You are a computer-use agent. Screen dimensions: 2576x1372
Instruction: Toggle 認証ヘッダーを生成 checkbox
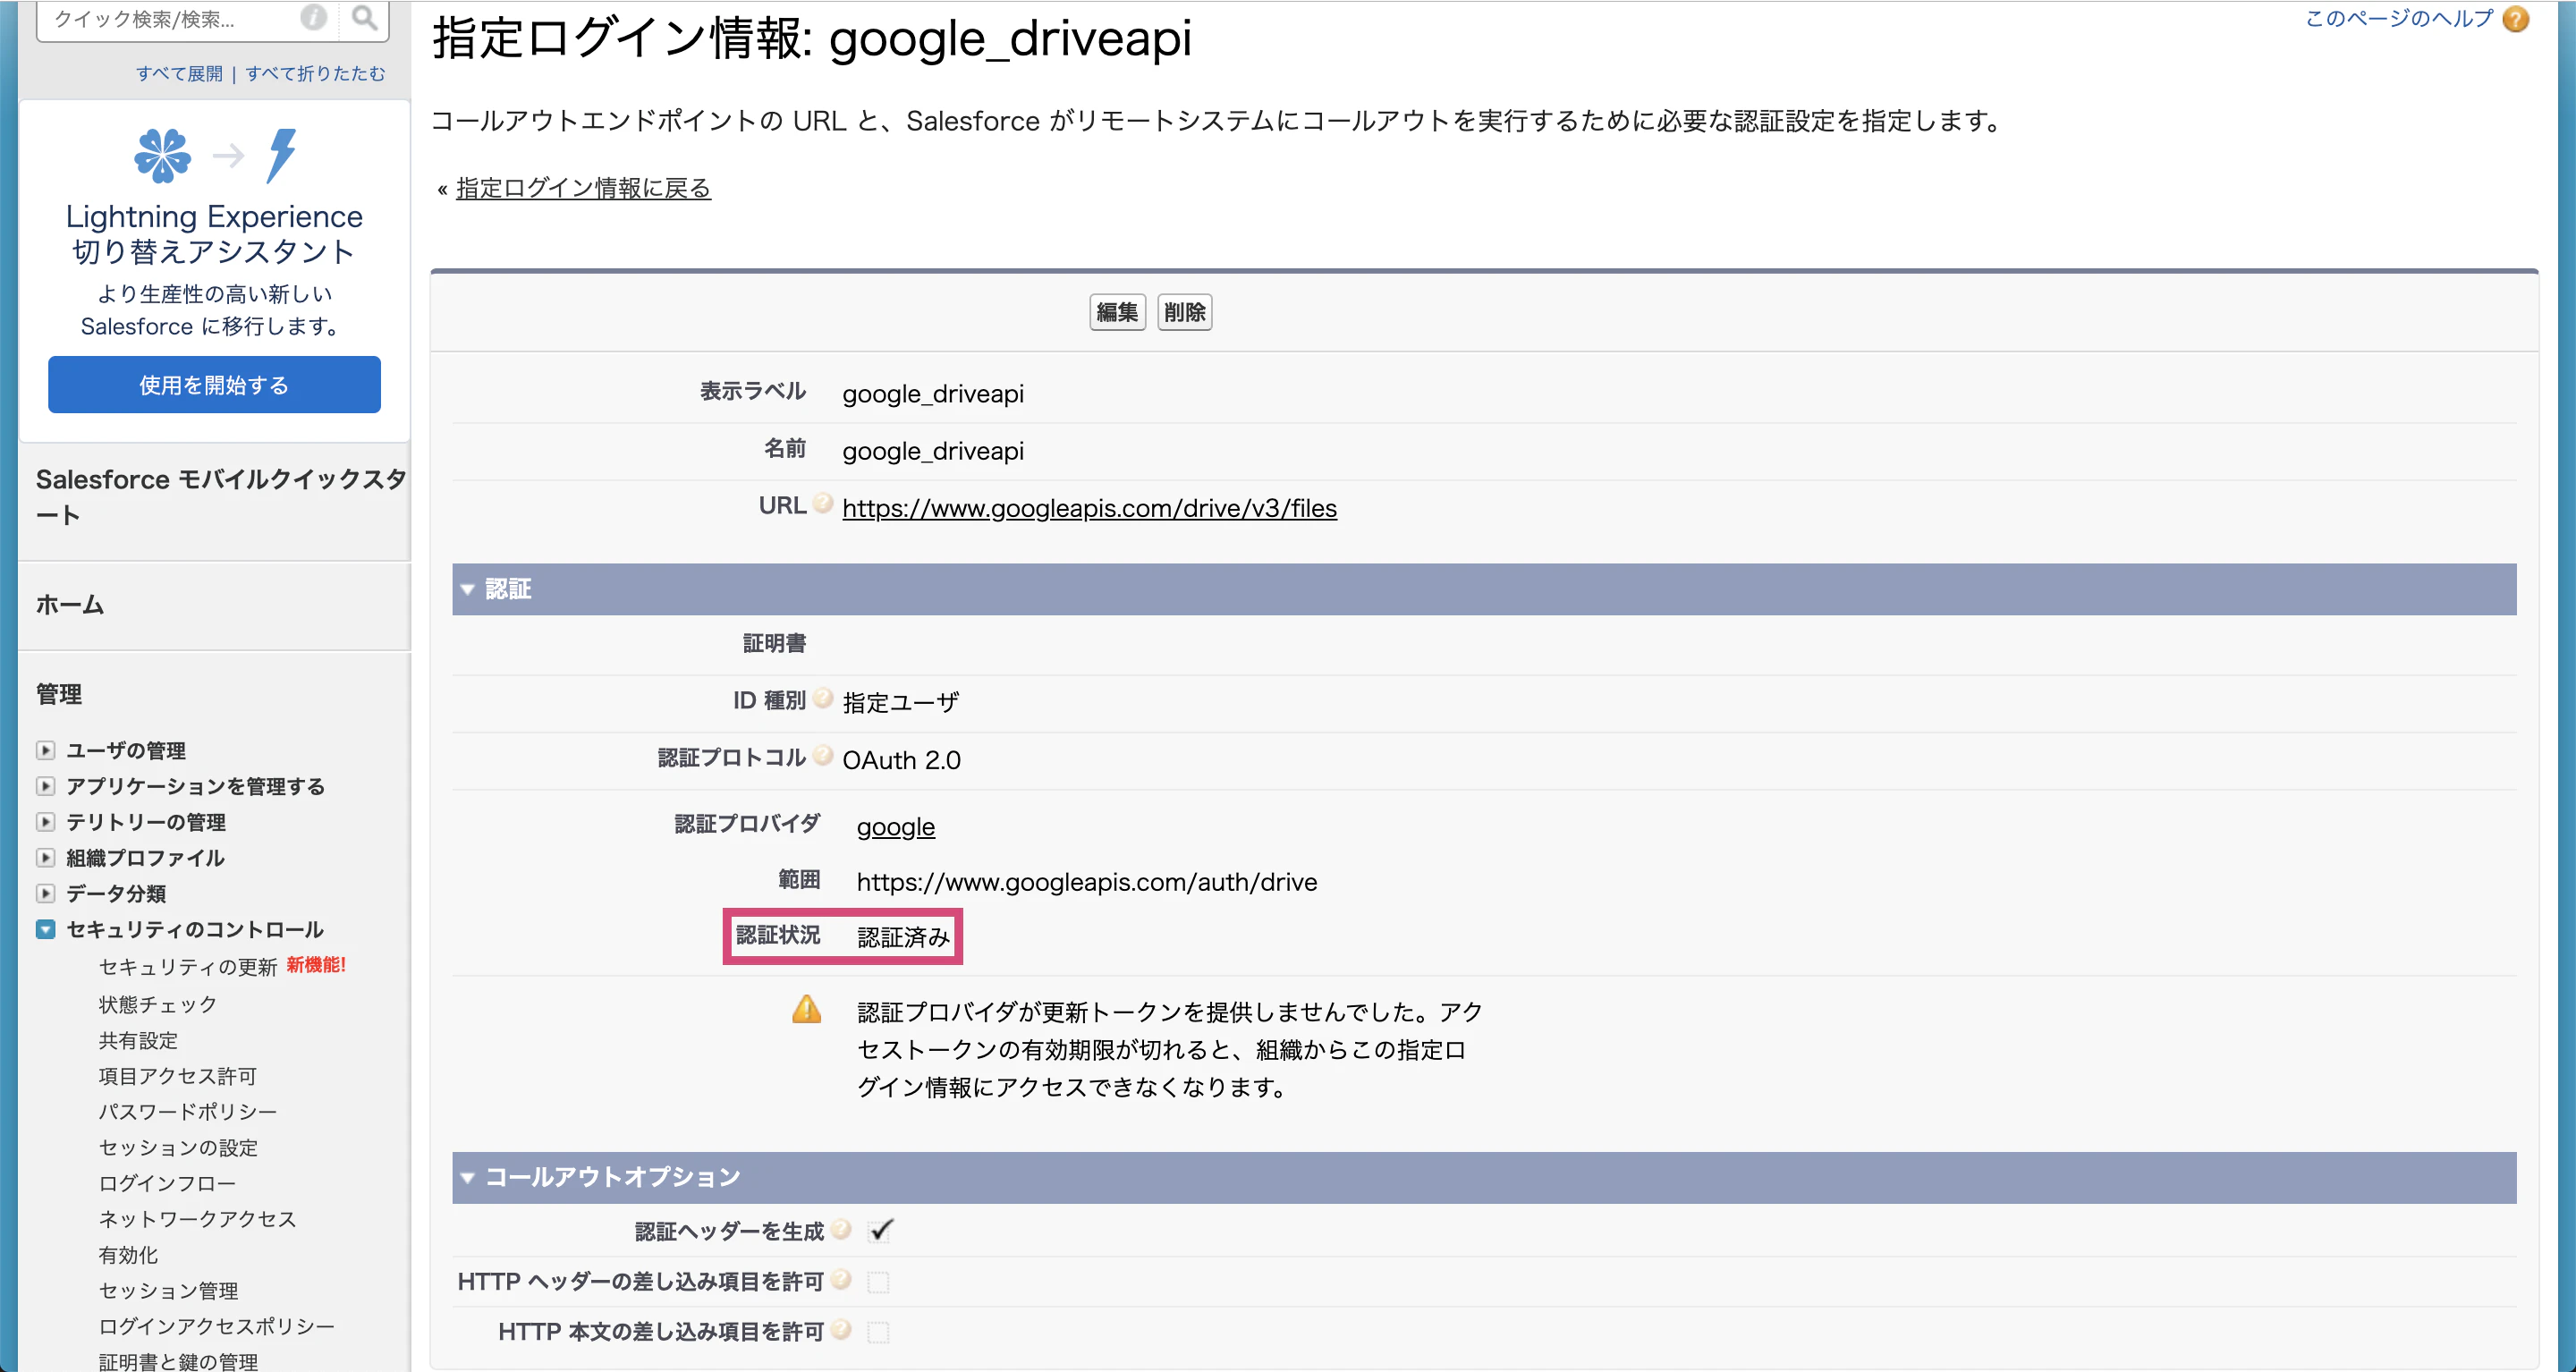point(880,1230)
